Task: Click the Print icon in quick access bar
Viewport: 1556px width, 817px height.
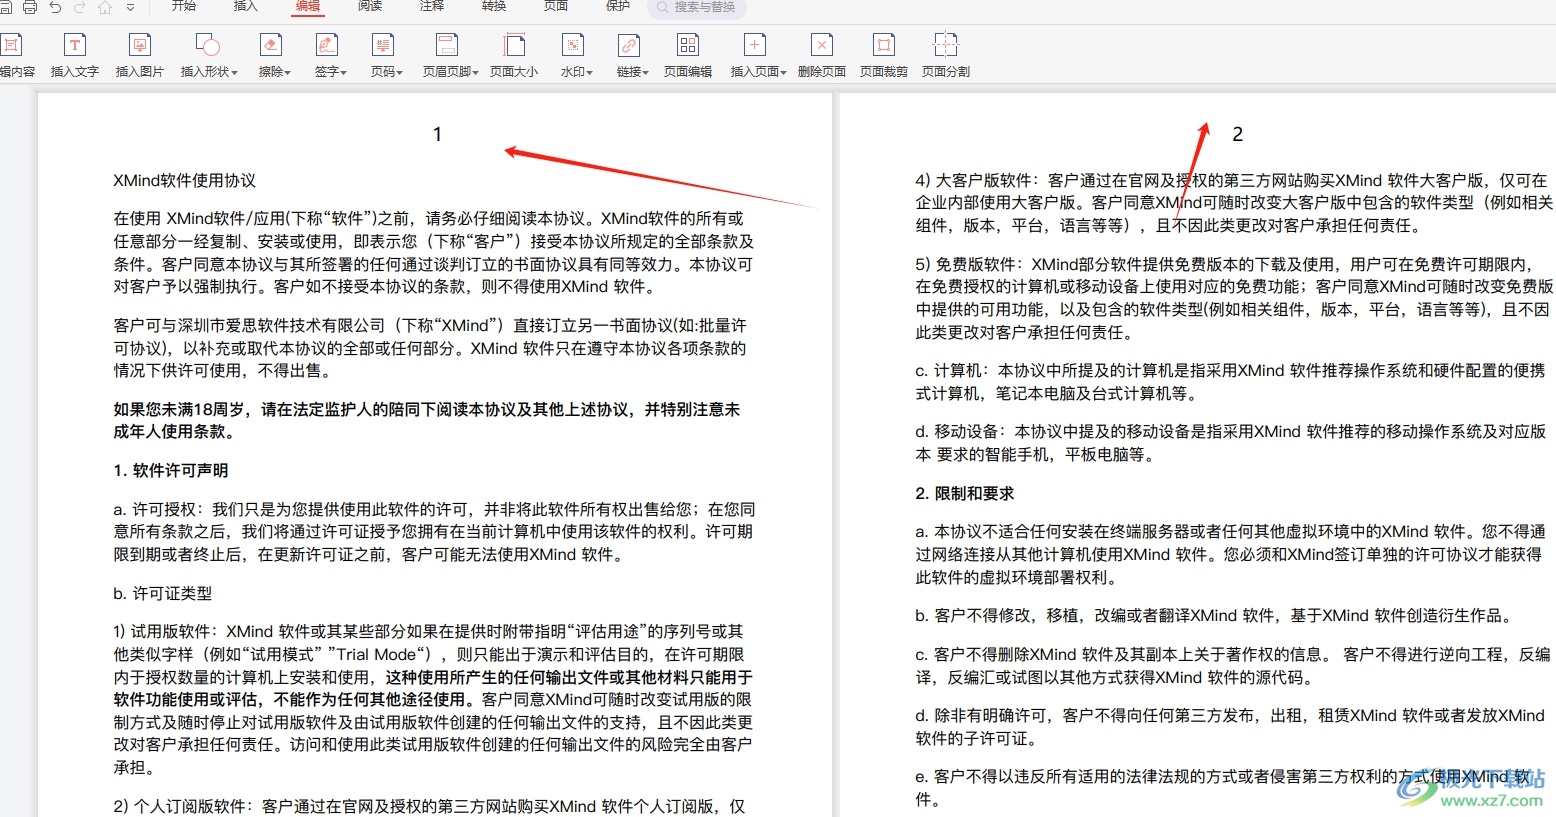Action: (x=29, y=7)
